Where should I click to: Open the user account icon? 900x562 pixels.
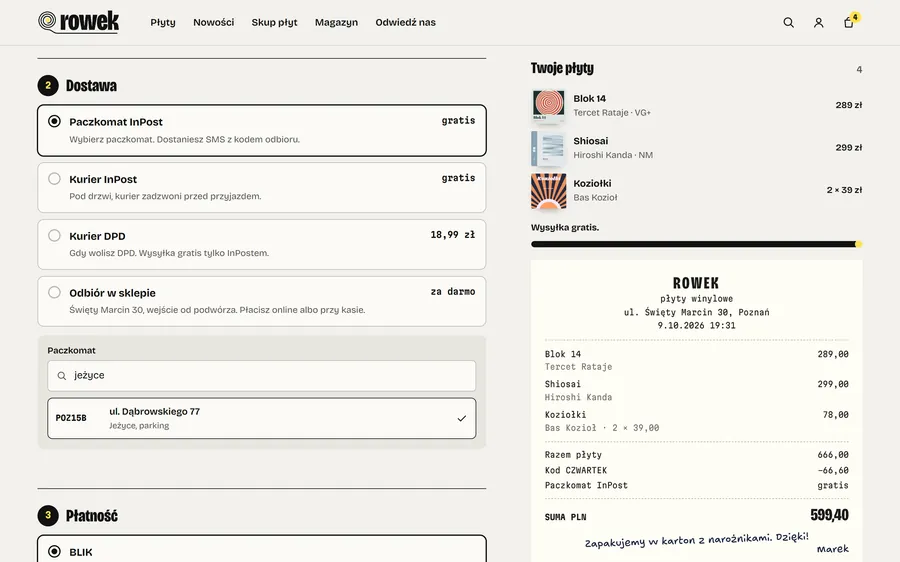[x=818, y=22]
